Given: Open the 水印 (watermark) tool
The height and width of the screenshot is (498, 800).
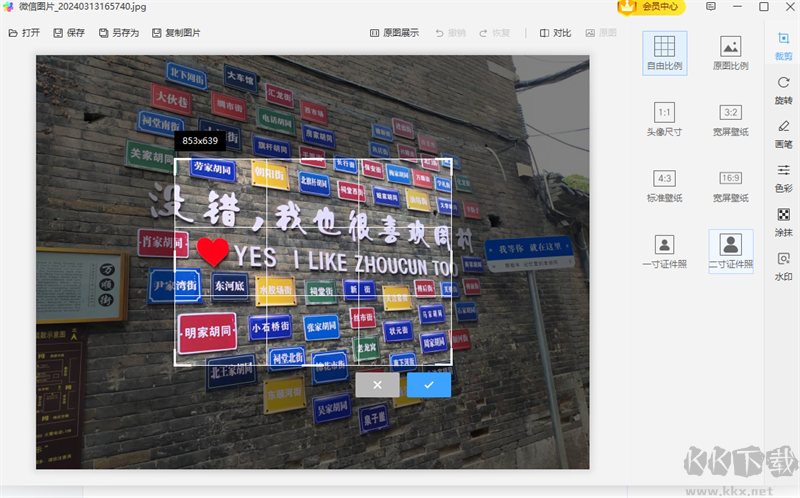Looking at the screenshot, I should click(x=783, y=264).
